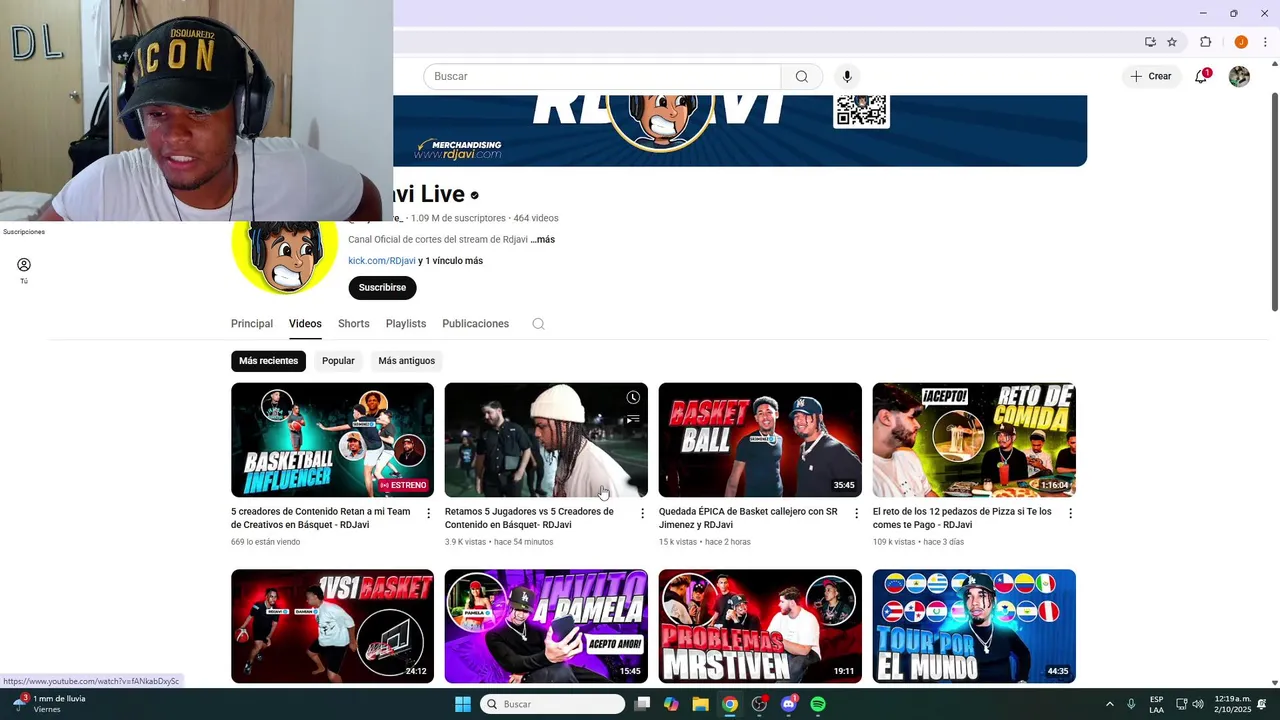Open title '5 creadores de Contenido Retan a mi Team'
Viewport: 1280px width, 720px height.
(322, 518)
